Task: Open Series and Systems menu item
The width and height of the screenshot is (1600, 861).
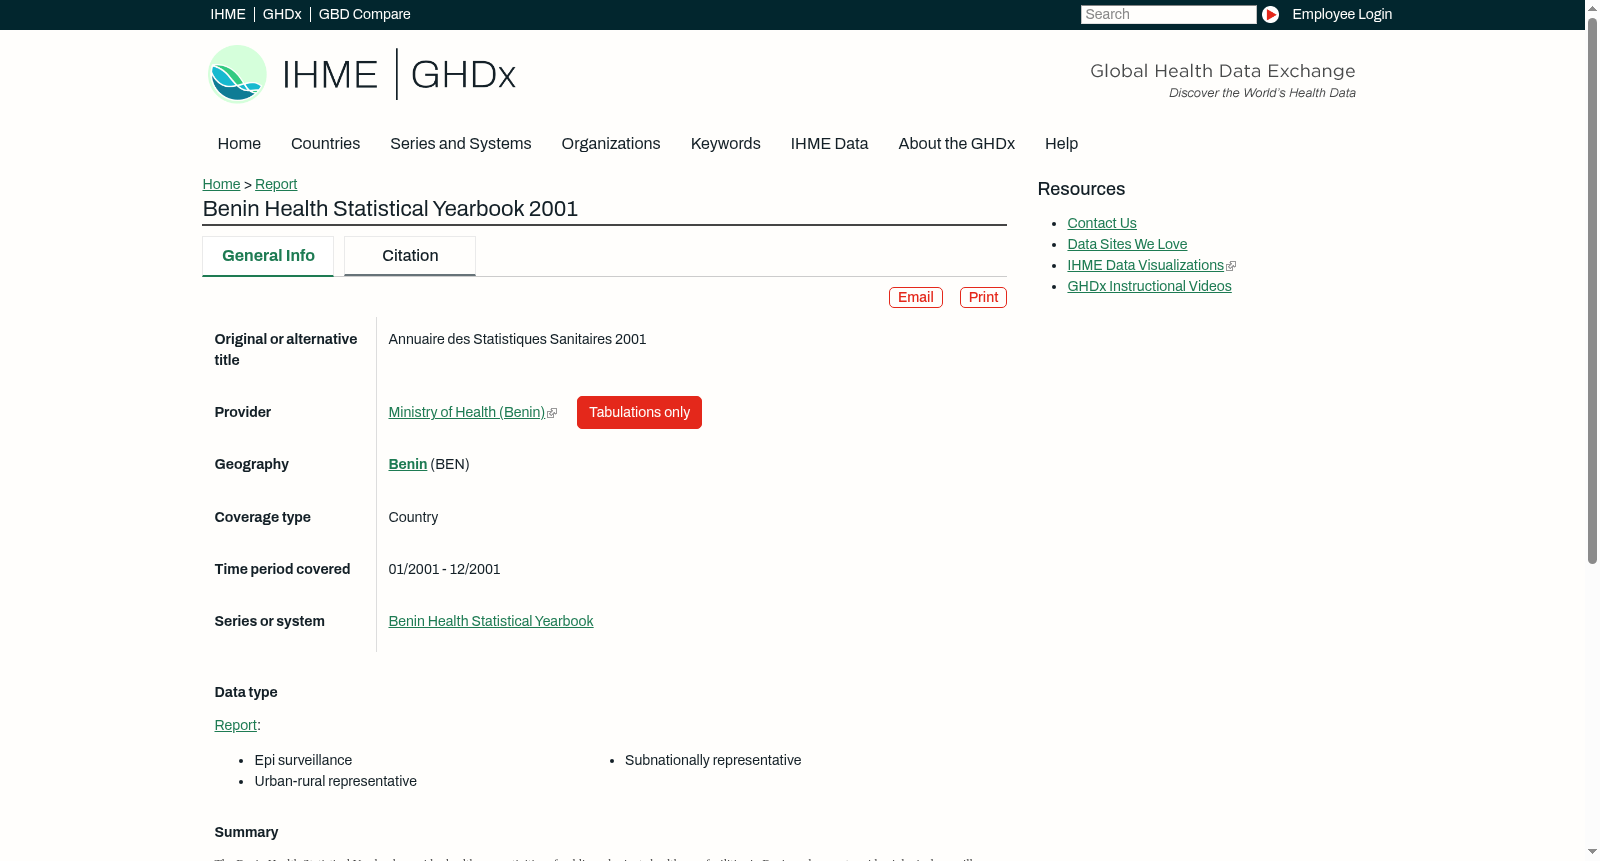Action: click(x=460, y=144)
